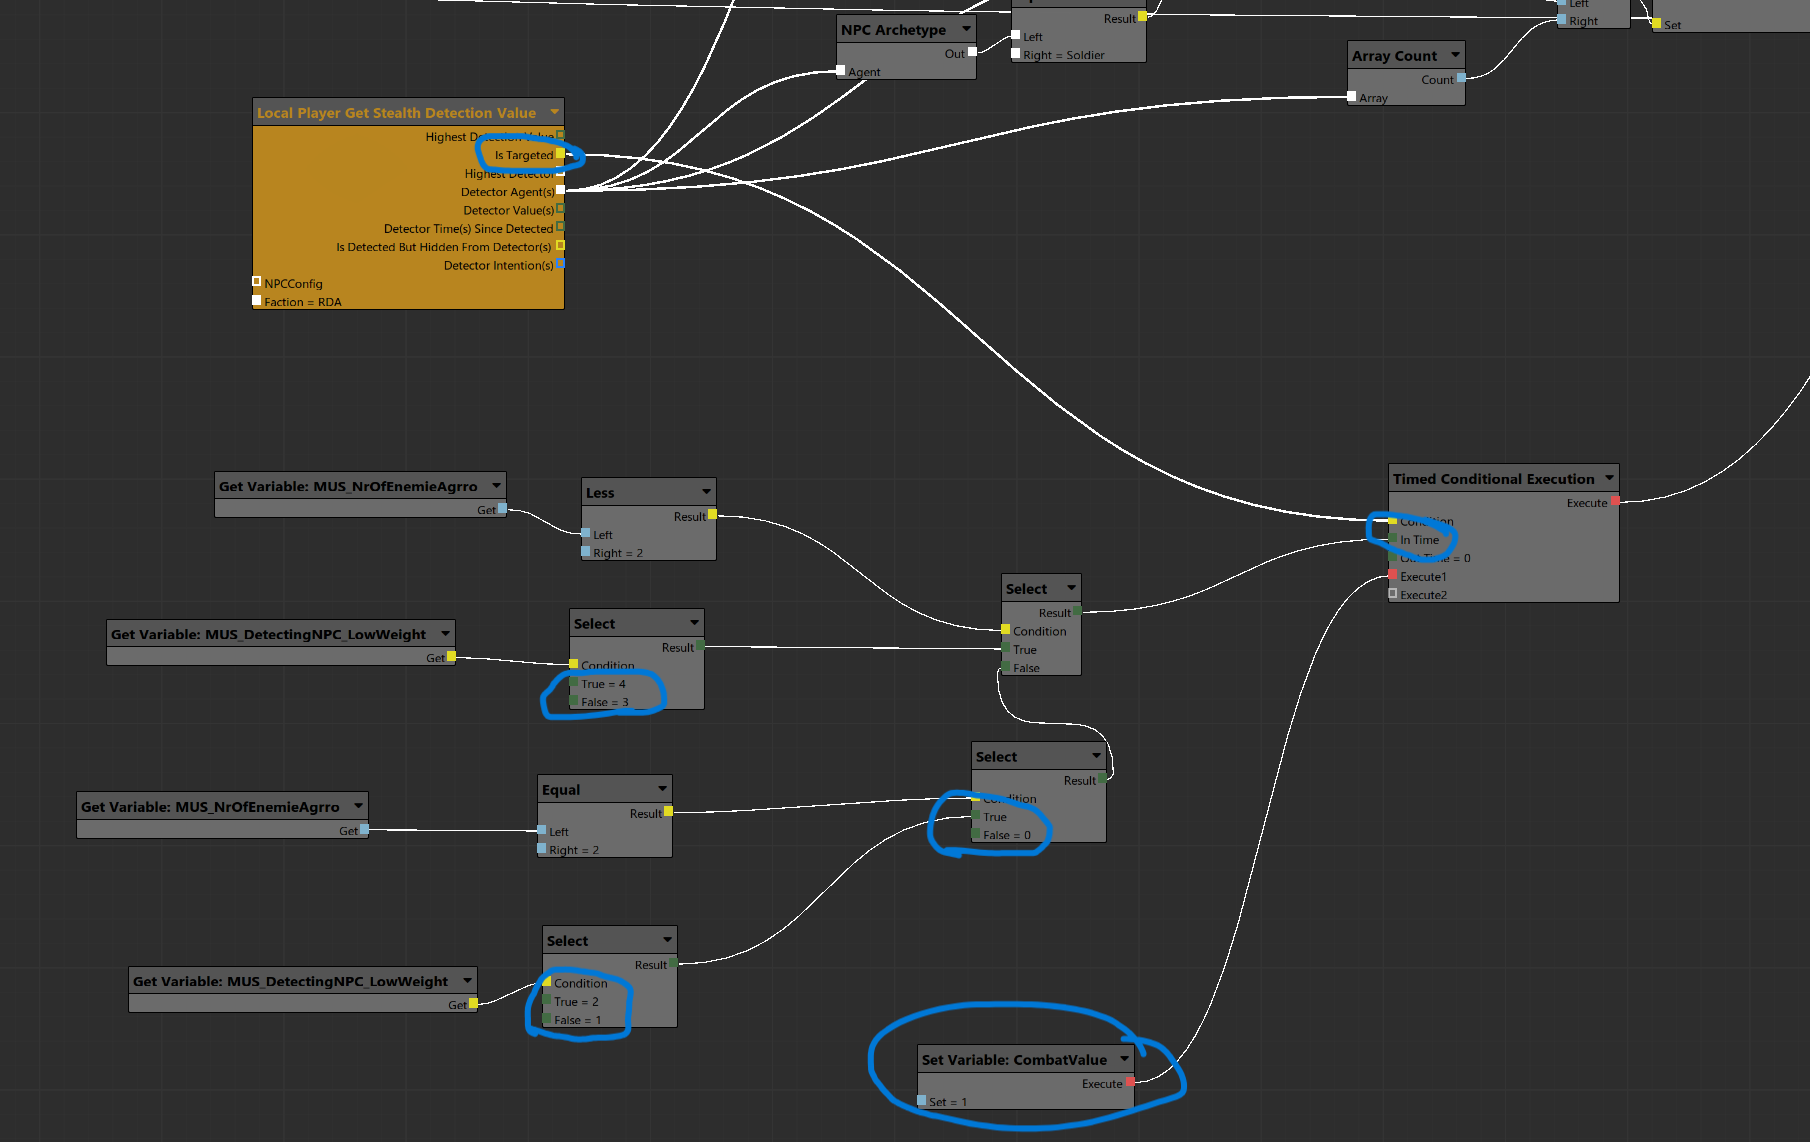1810x1142 pixels.
Task: Click red Execute pin on Set Variable: CombatValue
Action: point(1130,1082)
